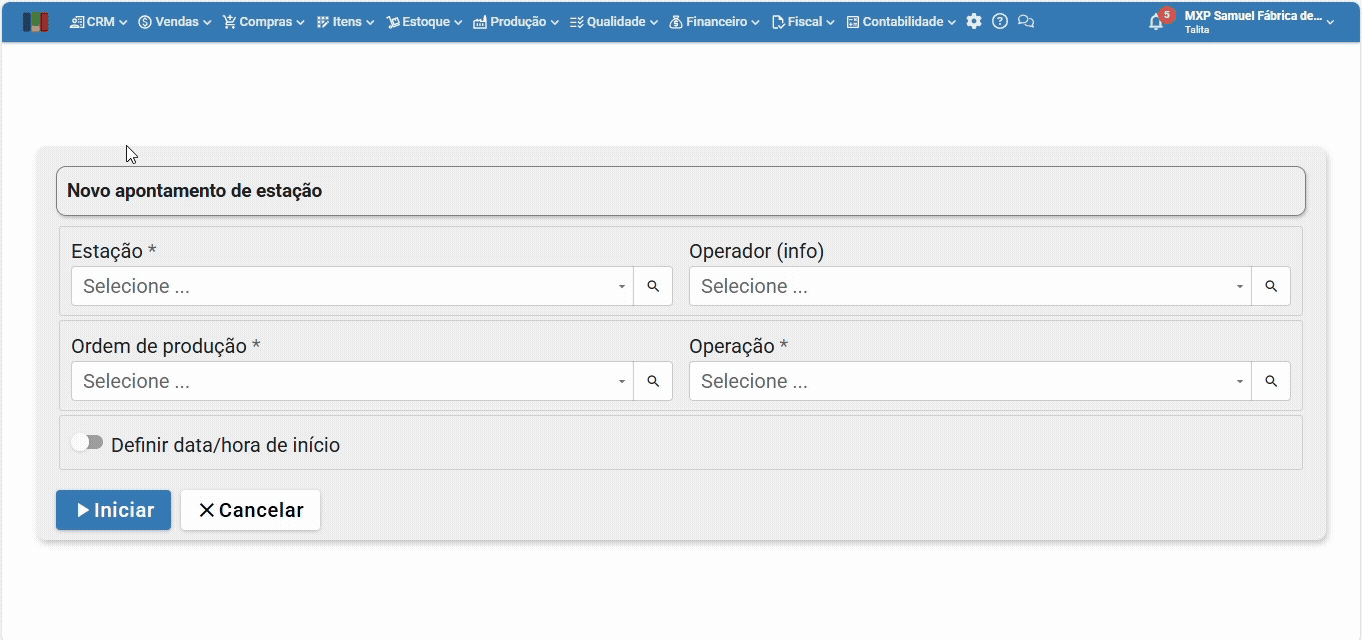1362x640 pixels.
Task: Click the search icon beside Operação field
Action: 1271,381
